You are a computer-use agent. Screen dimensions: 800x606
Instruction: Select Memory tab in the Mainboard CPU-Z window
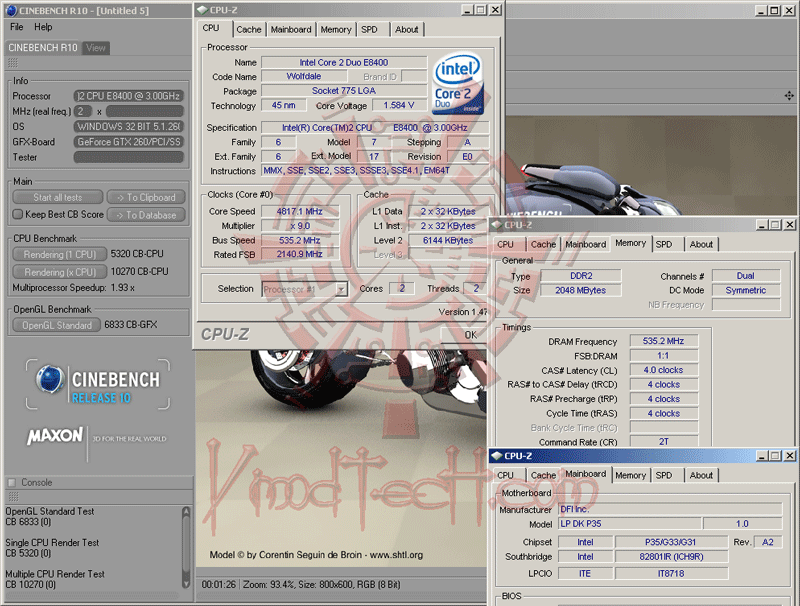pyautogui.click(x=631, y=475)
